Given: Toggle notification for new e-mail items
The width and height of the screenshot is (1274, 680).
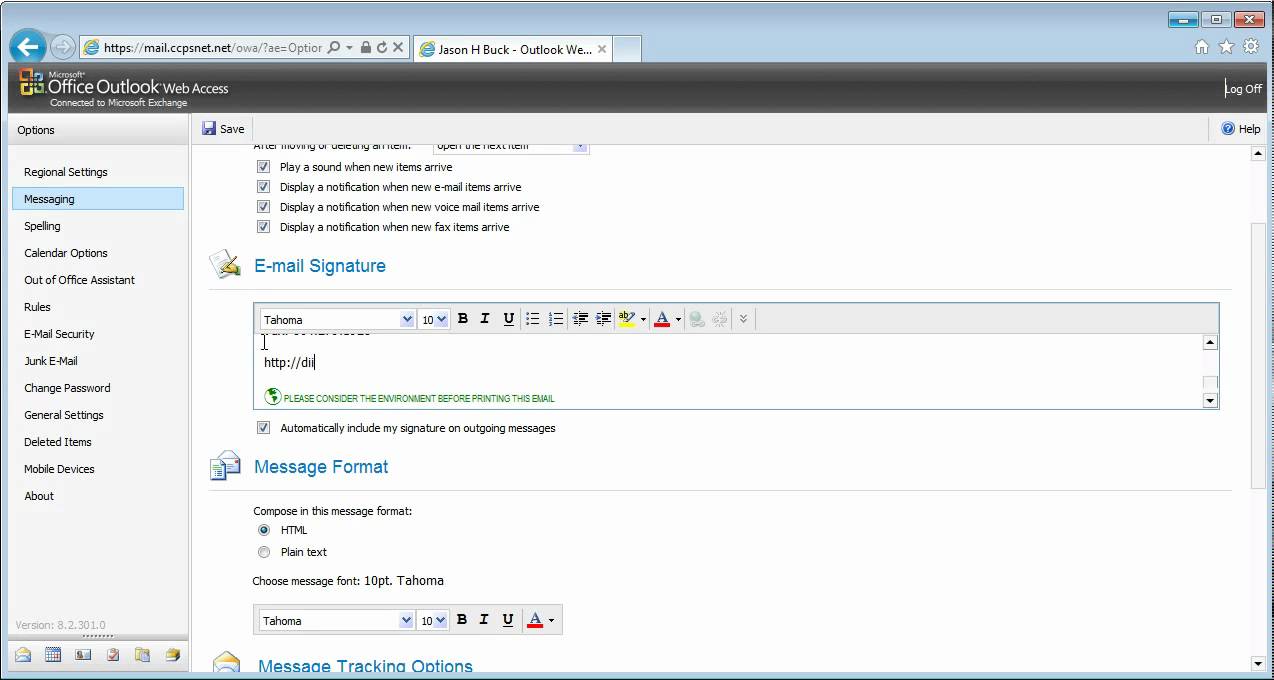Looking at the screenshot, I should point(264,187).
